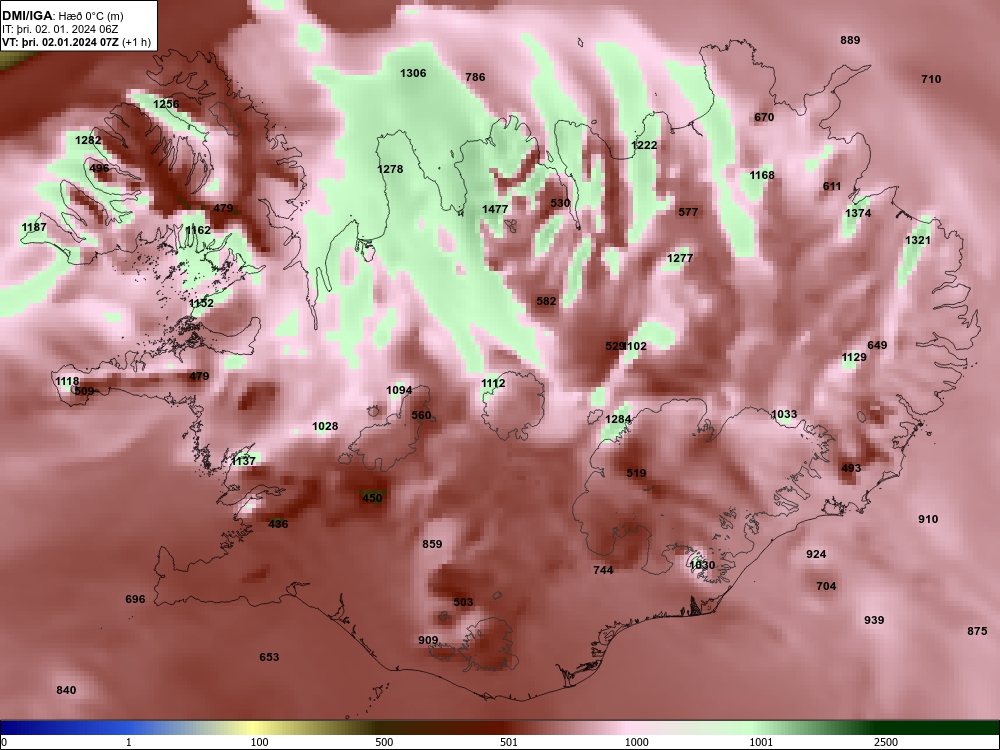
Task: Pick the 509 value label
Action: tap(84, 391)
